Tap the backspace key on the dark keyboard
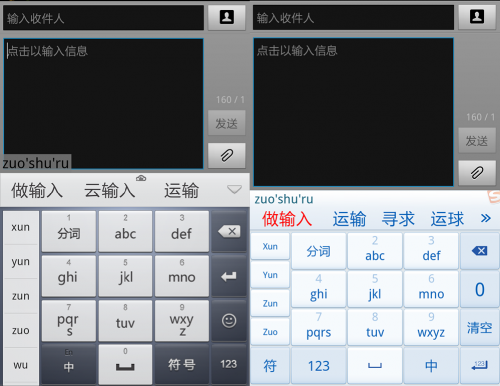The height and width of the screenshot is (386, 500). pyautogui.click(x=229, y=231)
